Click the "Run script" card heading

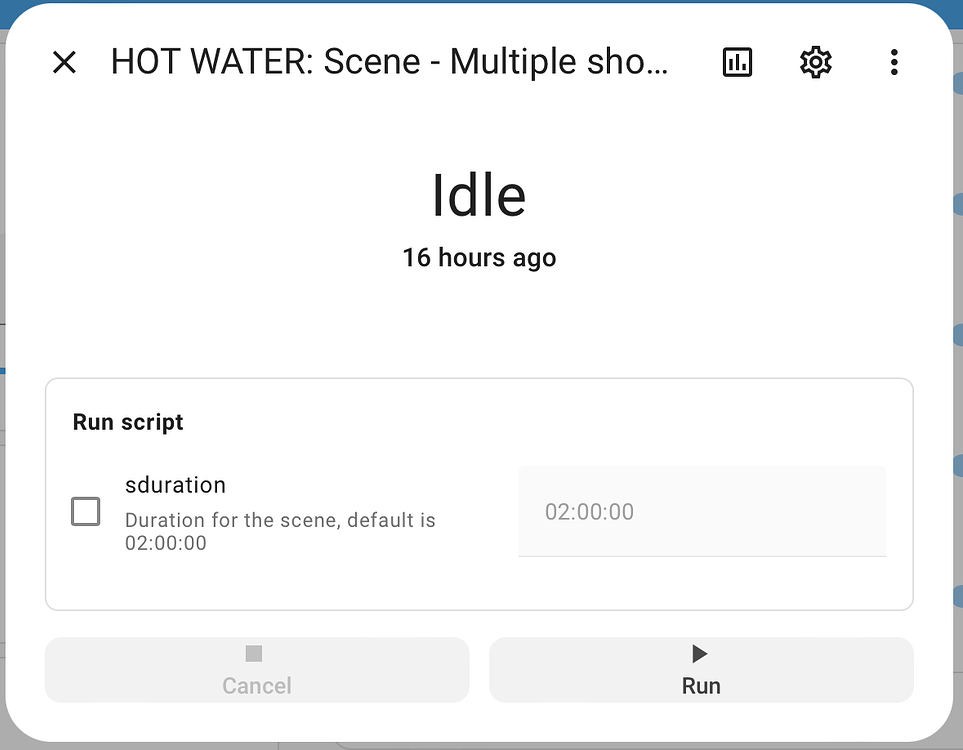(x=128, y=422)
